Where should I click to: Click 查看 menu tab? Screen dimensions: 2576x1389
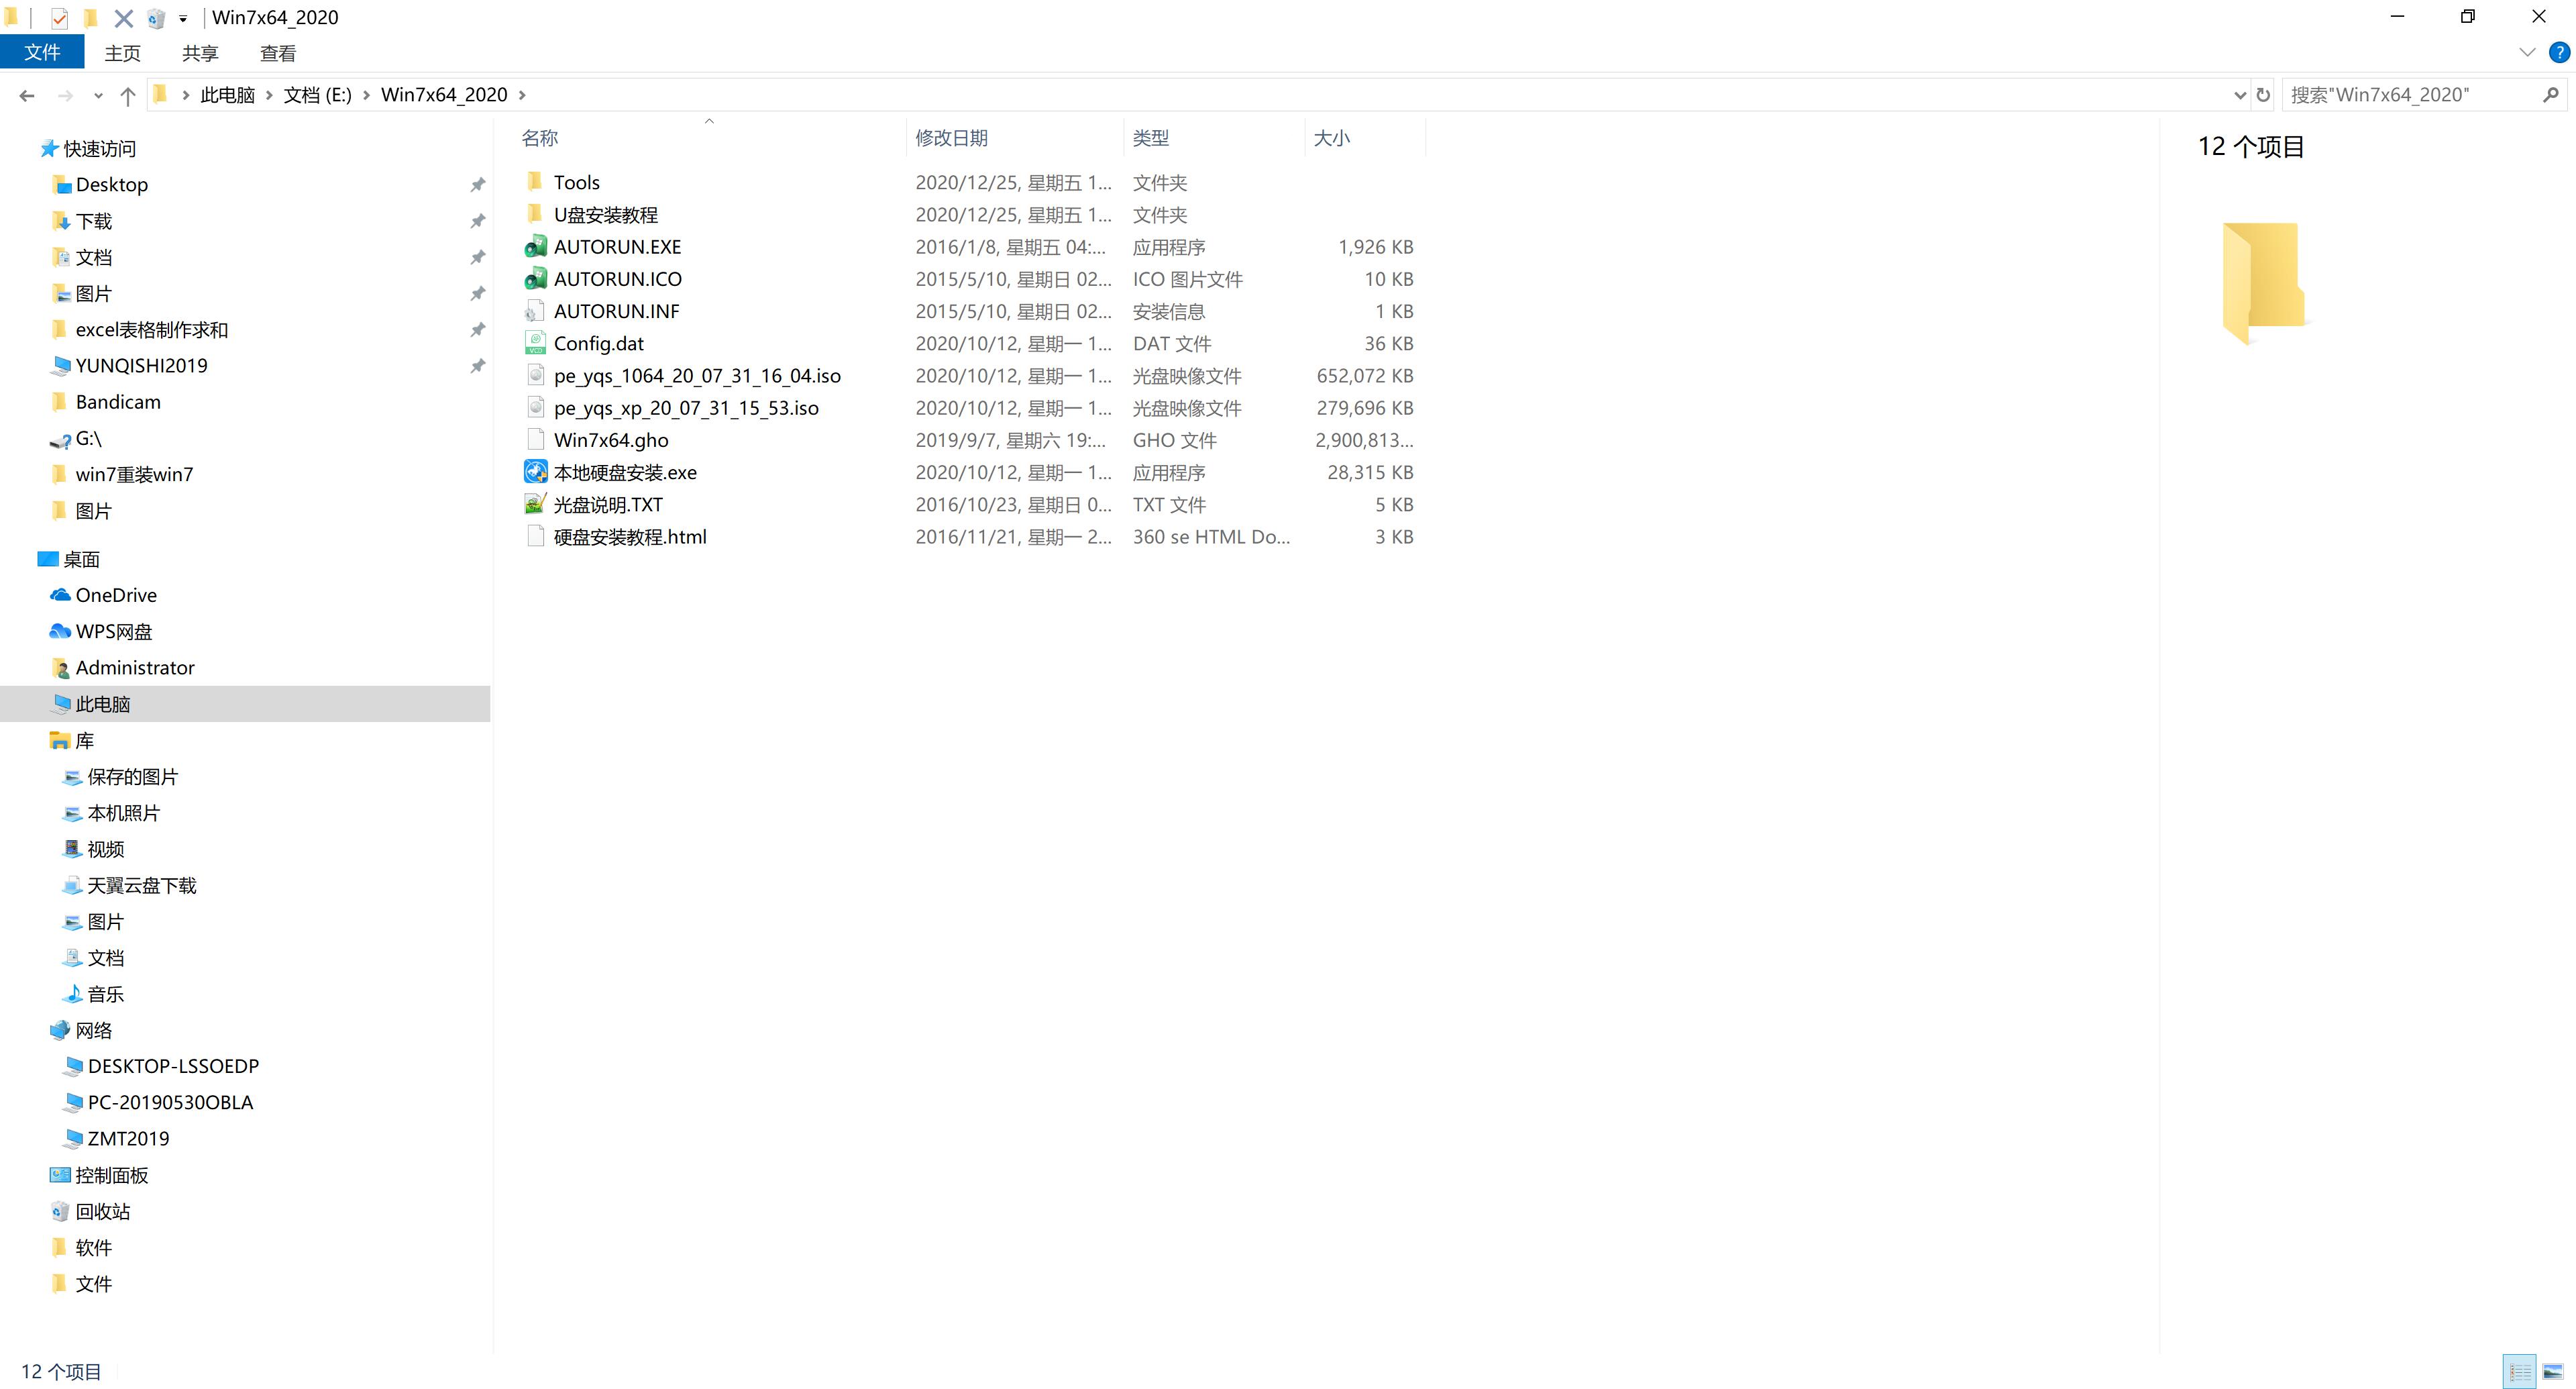pos(277,53)
